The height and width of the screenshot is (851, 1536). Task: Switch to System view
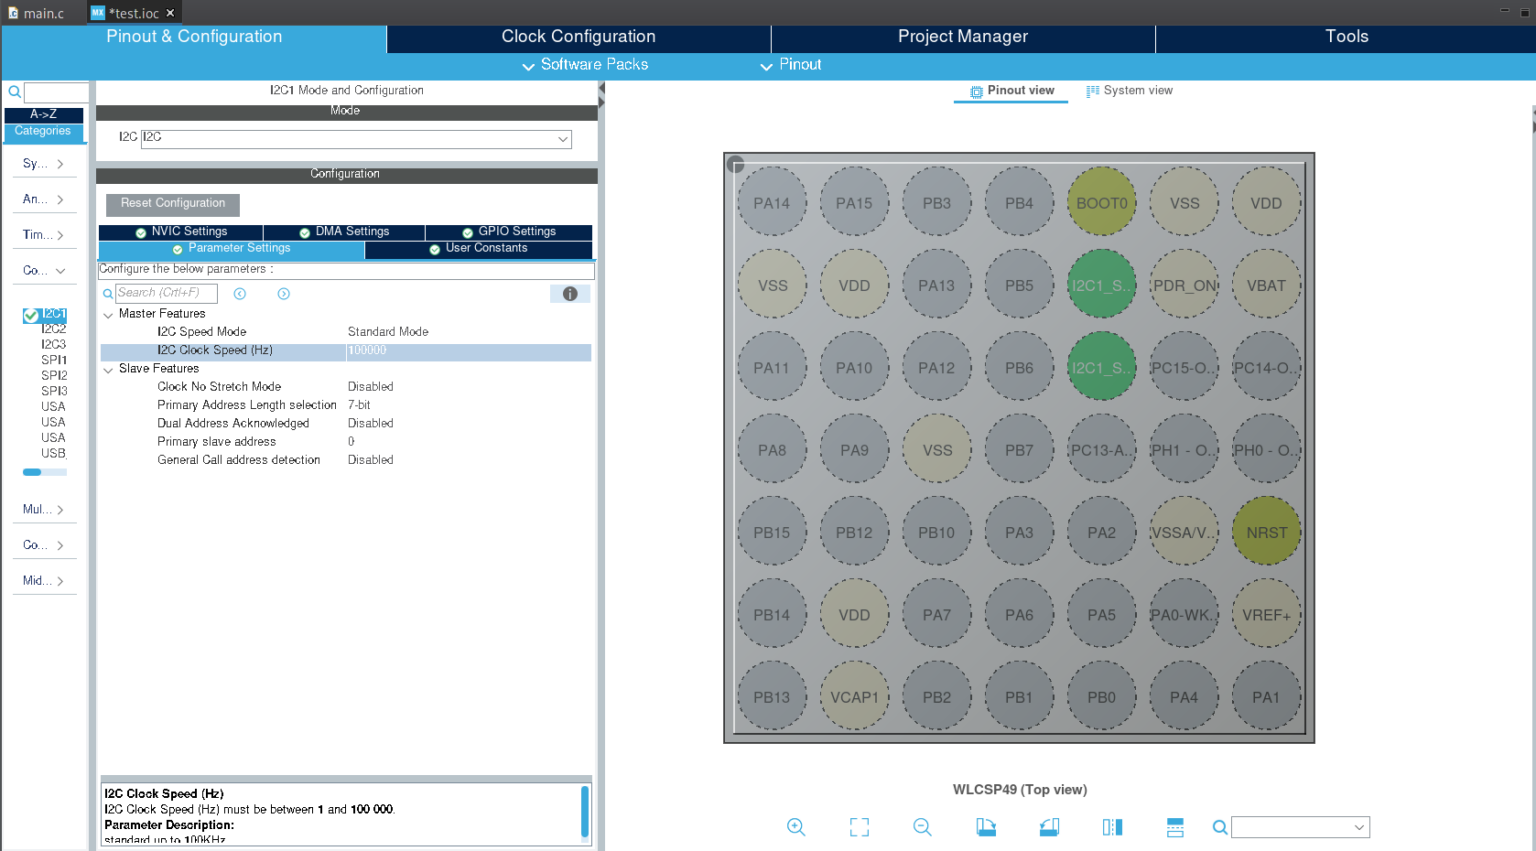click(1129, 91)
